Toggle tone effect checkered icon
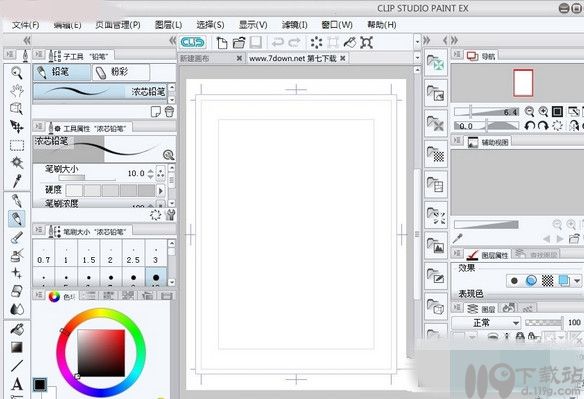The image size is (584, 399). [x=547, y=281]
